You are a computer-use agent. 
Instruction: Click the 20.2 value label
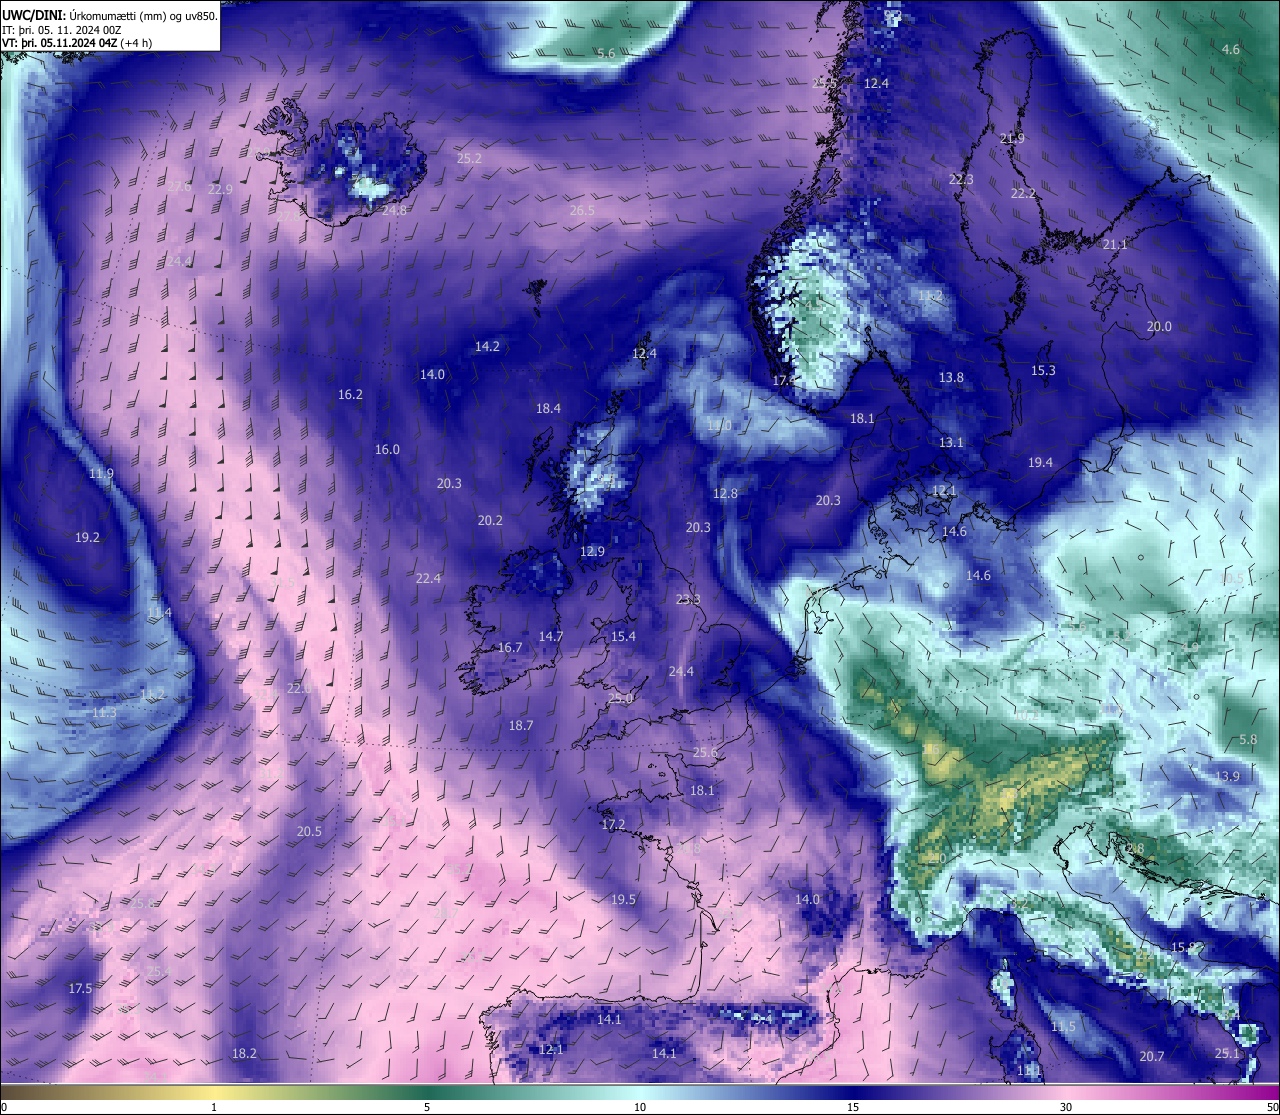490,520
